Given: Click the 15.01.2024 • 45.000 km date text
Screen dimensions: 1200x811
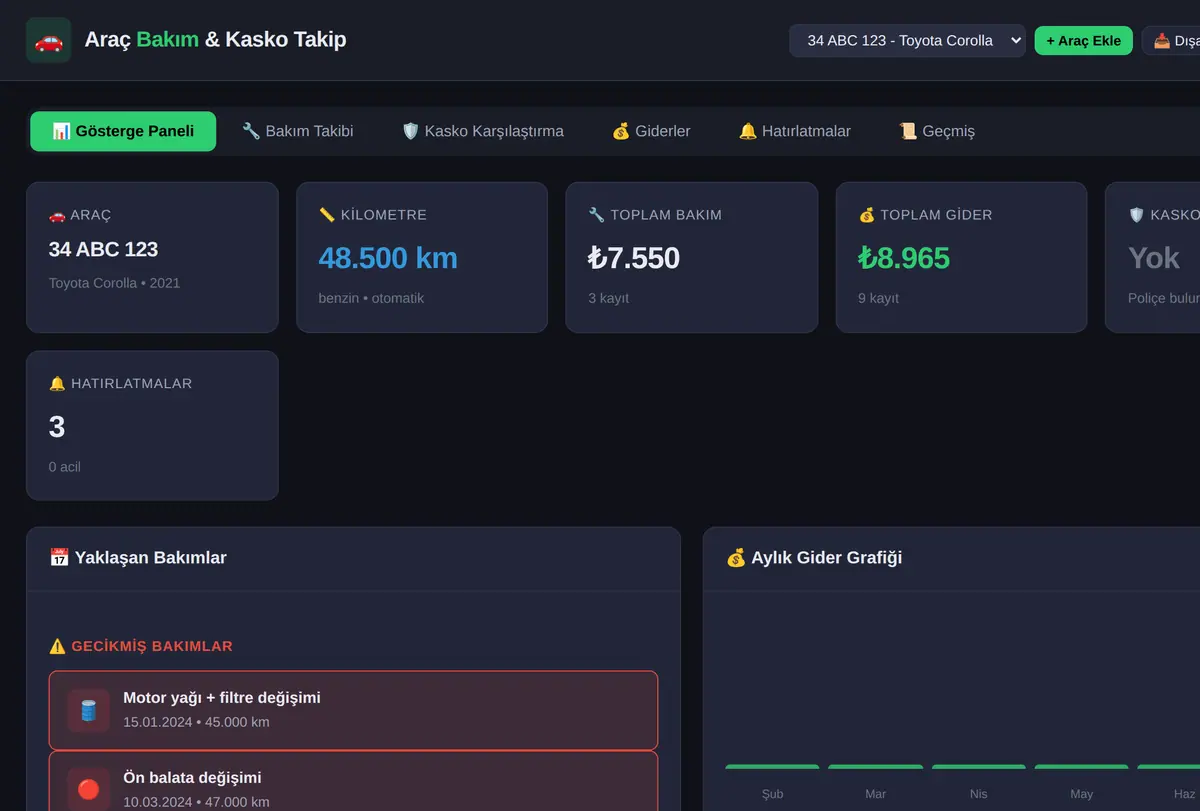Looking at the screenshot, I should click(196, 722).
